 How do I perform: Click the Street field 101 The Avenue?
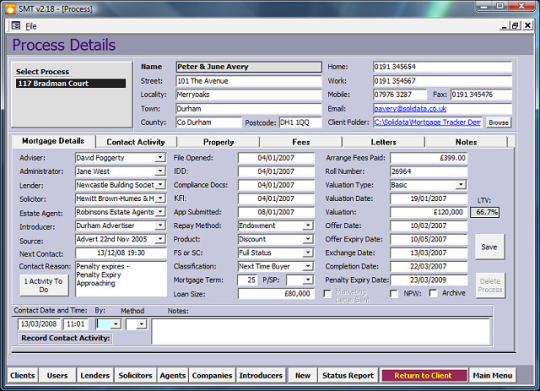tap(249, 81)
